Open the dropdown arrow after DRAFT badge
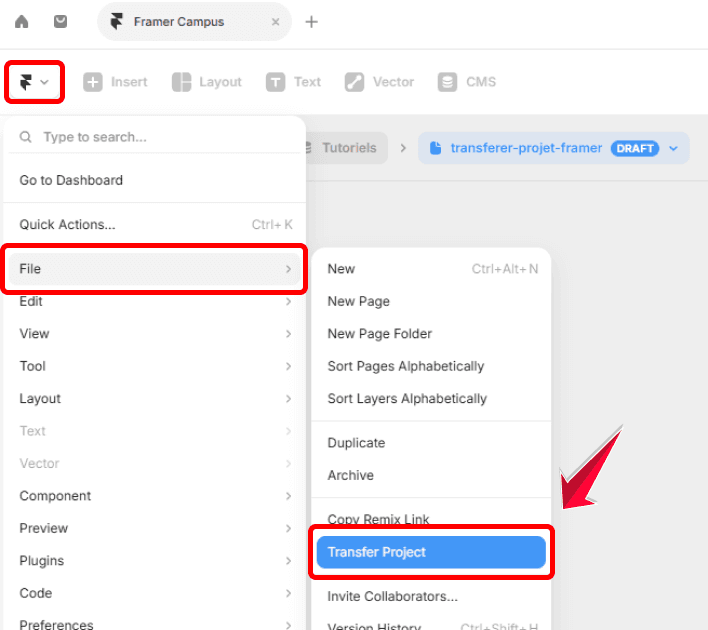The image size is (708, 630). [673, 148]
